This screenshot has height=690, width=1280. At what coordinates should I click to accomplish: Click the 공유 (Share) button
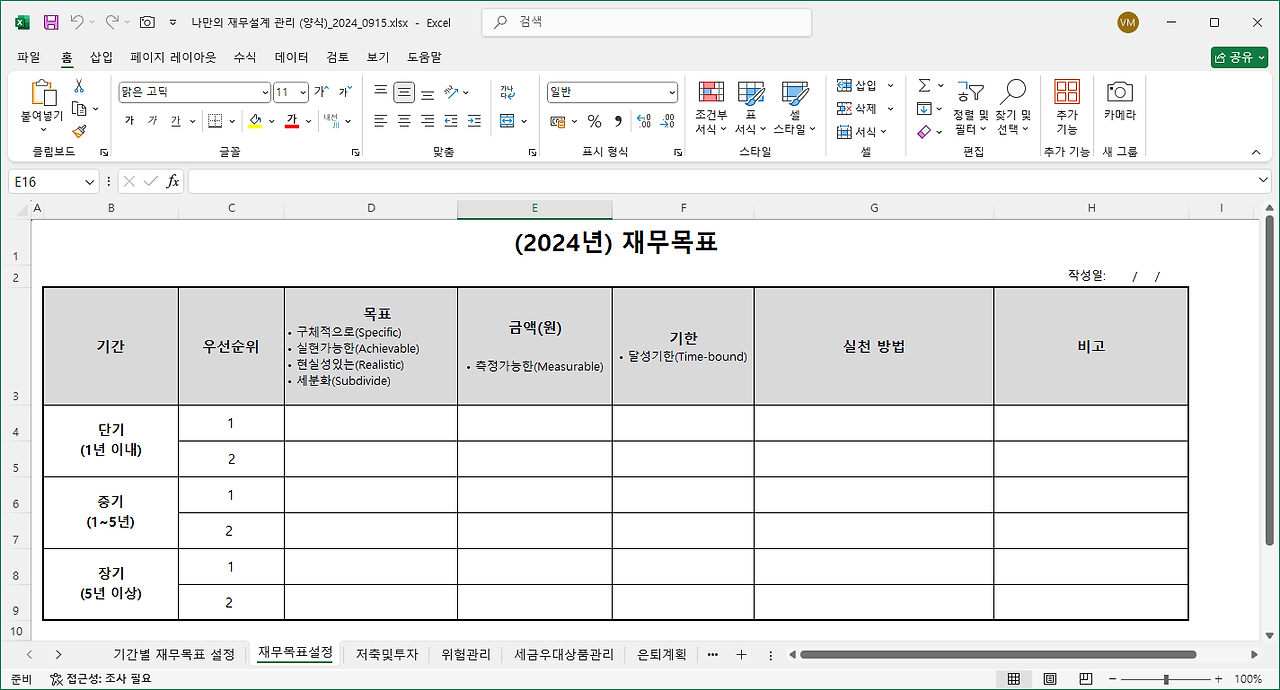pos(1238,57)
